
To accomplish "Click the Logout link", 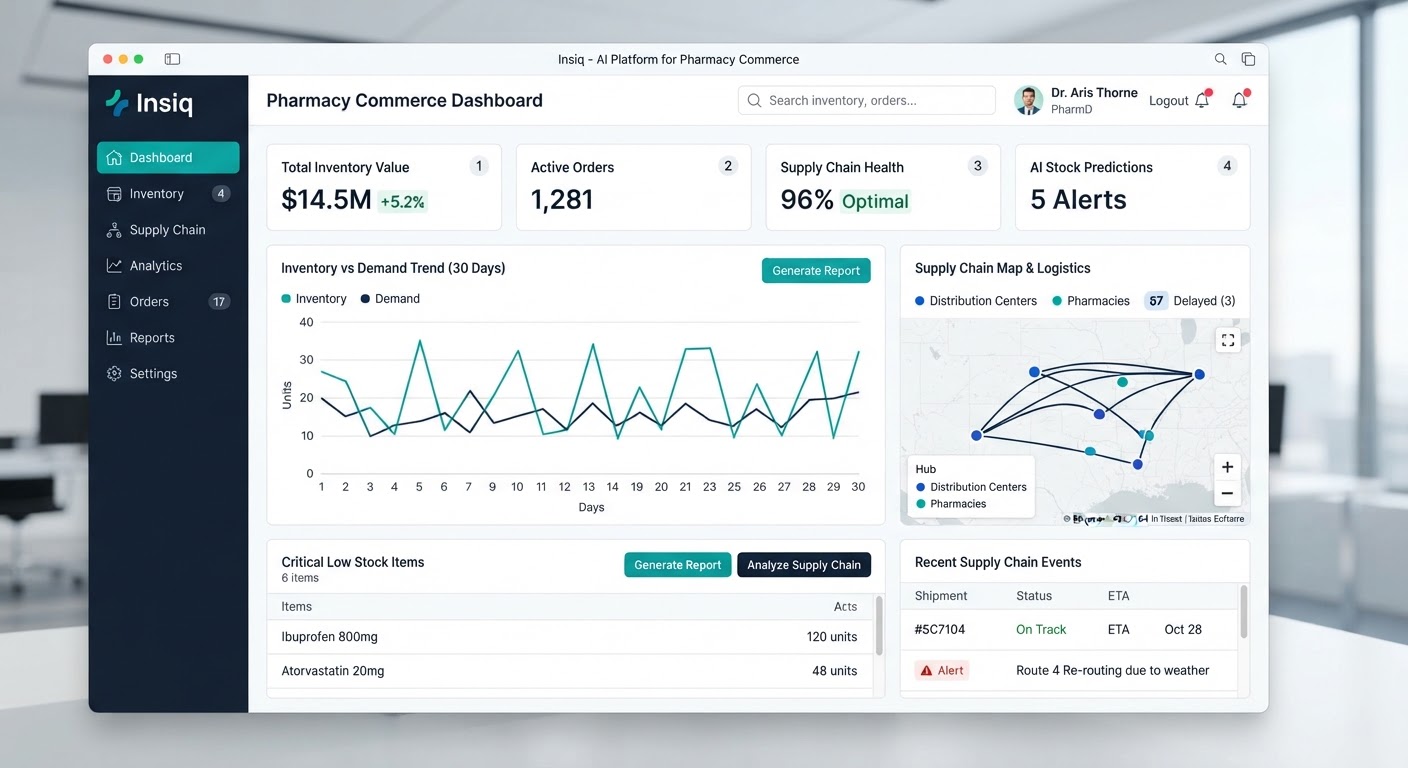I will coord(1168,101).
